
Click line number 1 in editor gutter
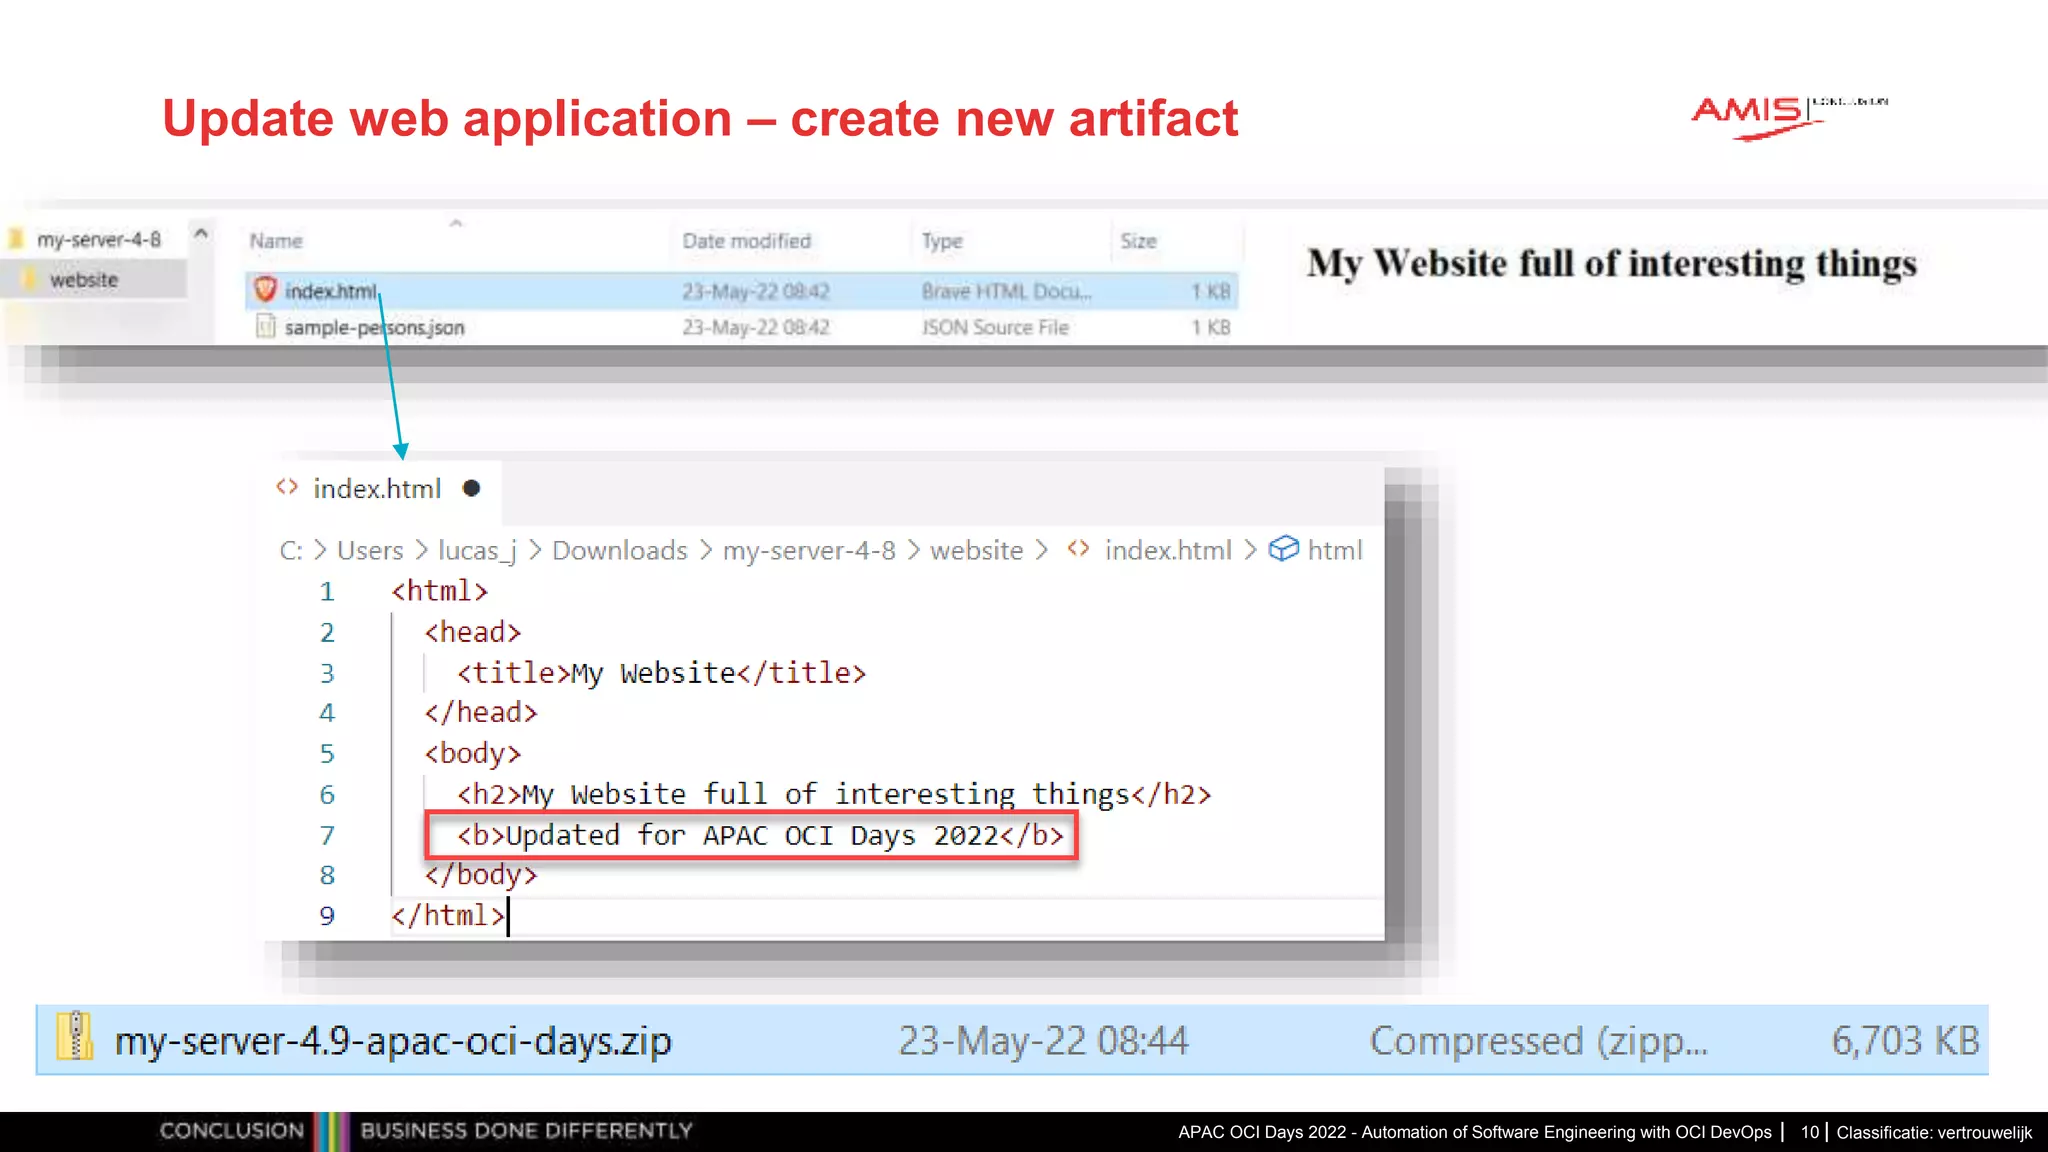(x=327, y=592)
